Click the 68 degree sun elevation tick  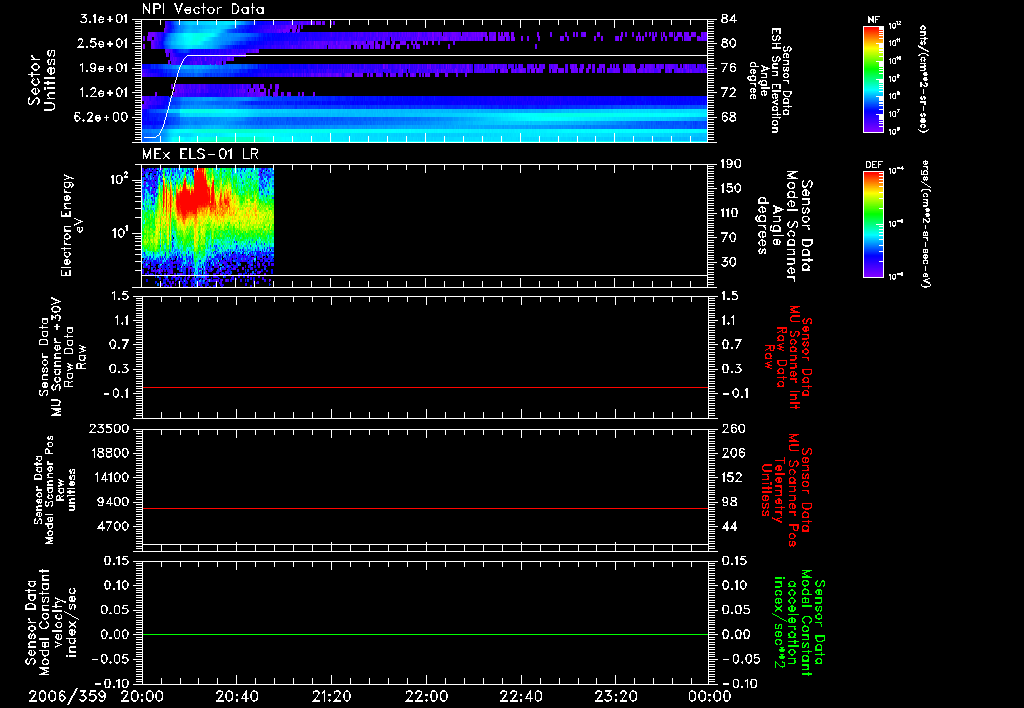[729, 117]
